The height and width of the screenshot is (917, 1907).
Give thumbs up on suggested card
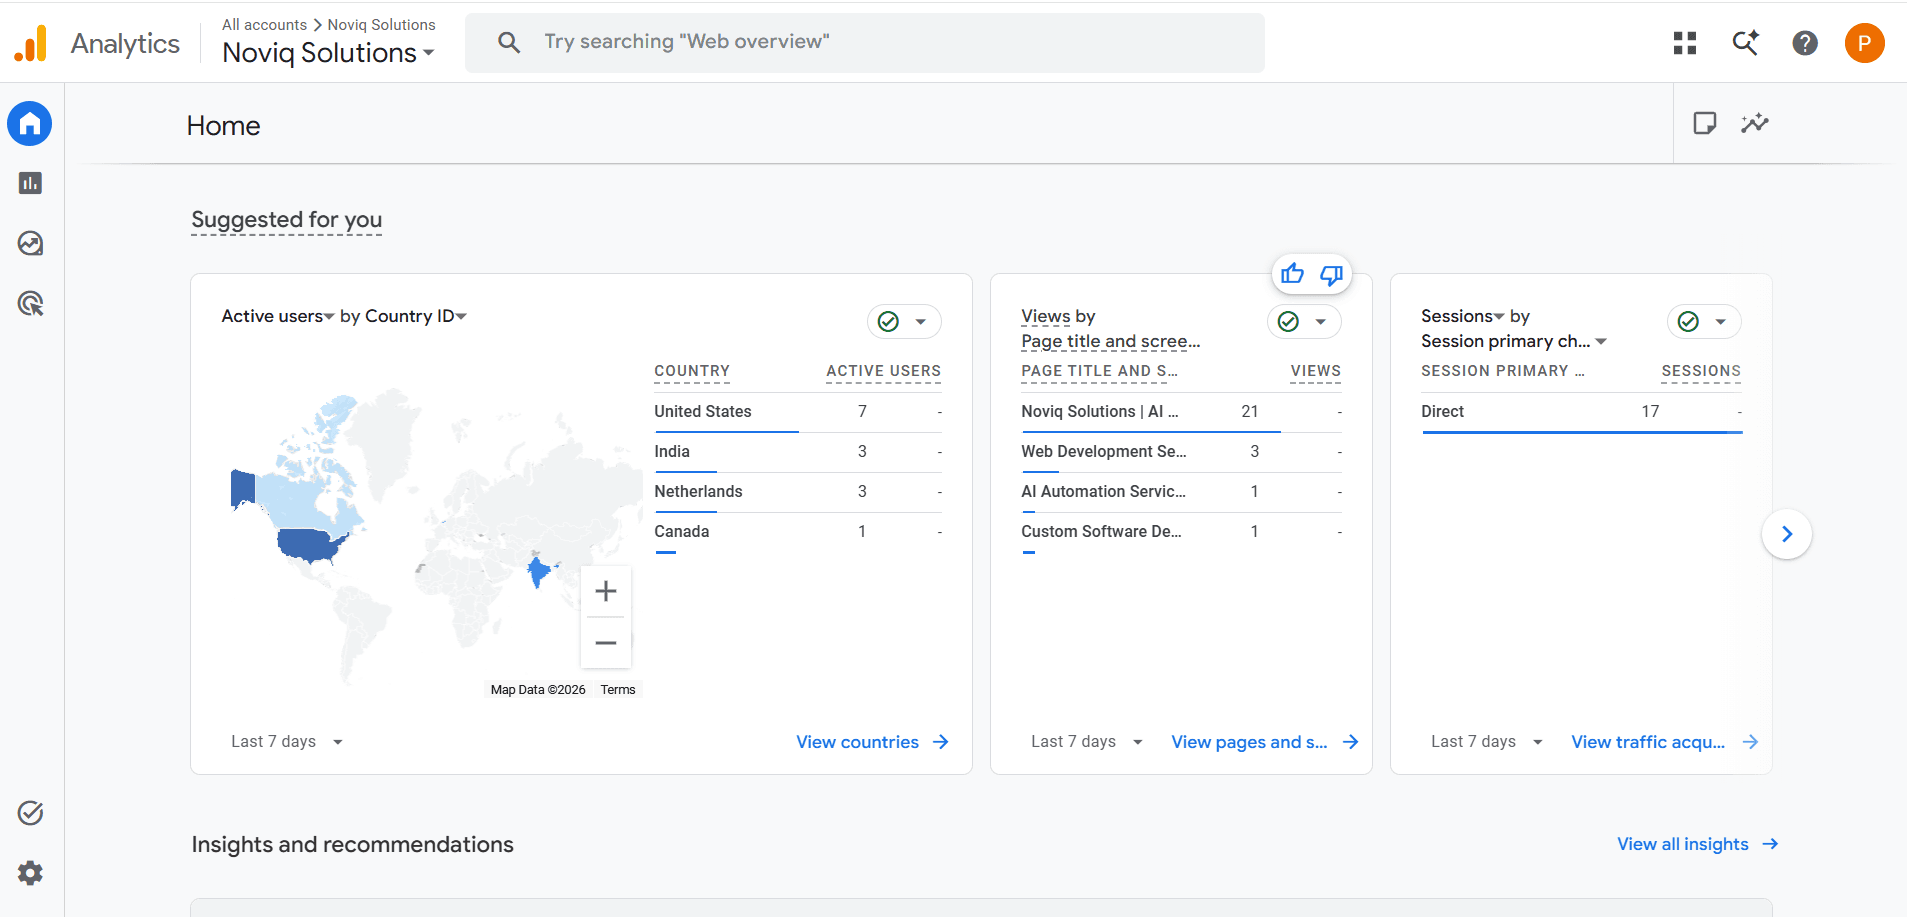pyautogui.click(x=1292, y=274)
